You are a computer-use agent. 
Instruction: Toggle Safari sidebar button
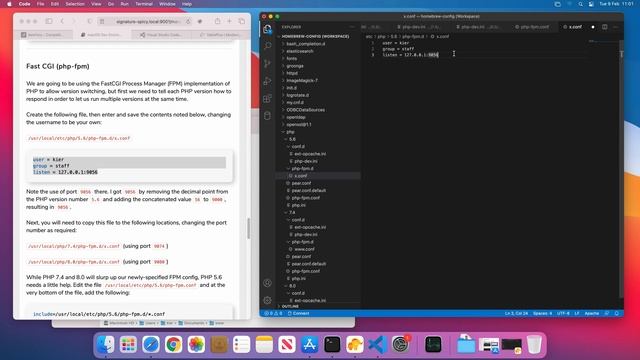pos(49,21)
